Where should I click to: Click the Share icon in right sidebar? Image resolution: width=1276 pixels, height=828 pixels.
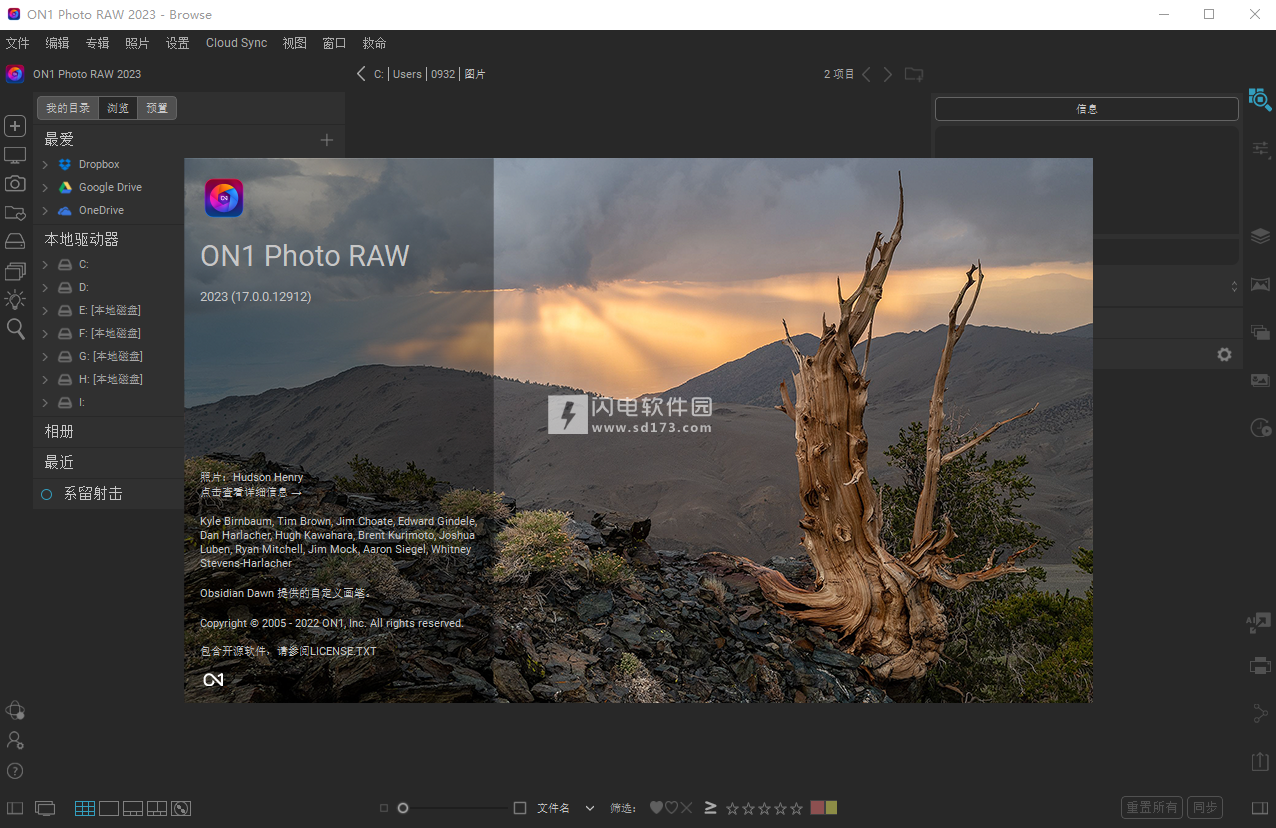tap(1260, 713)
